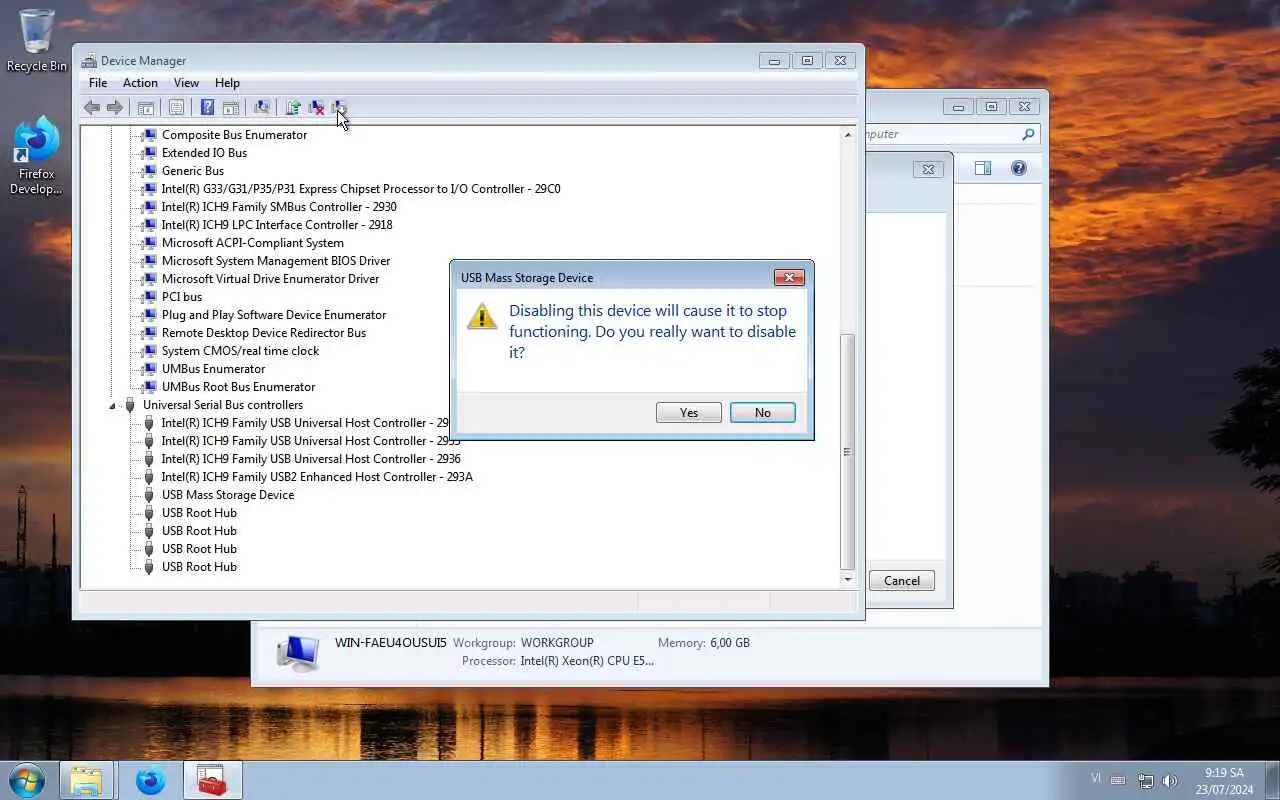
Task: Toggle the Show/Hide Console Tree toolbar icon
Action: click(x=146, y=108)
